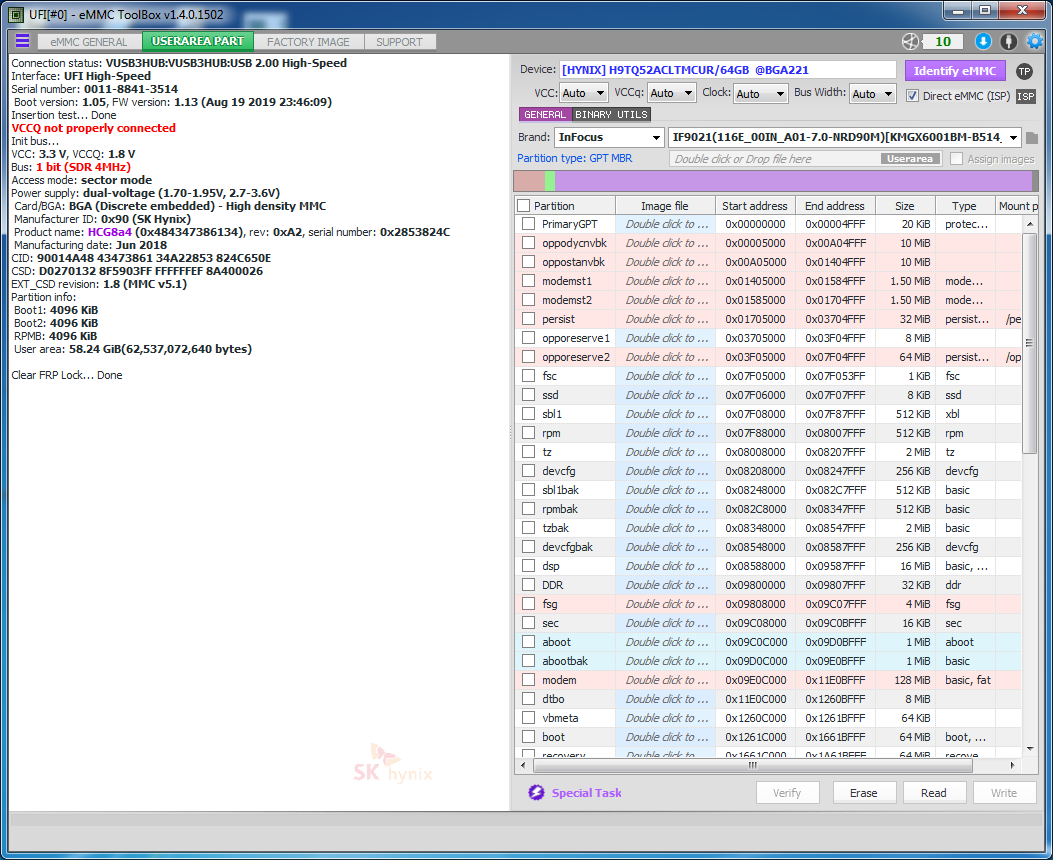Open the IF9021 model dropdown

845,137
